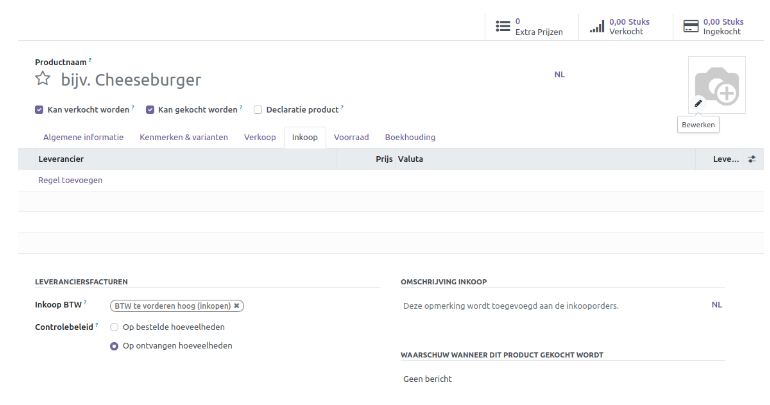This screenshot has height=405, width=770.
Task: Click the pencil edit icon on product image
Action: (698, 103)
